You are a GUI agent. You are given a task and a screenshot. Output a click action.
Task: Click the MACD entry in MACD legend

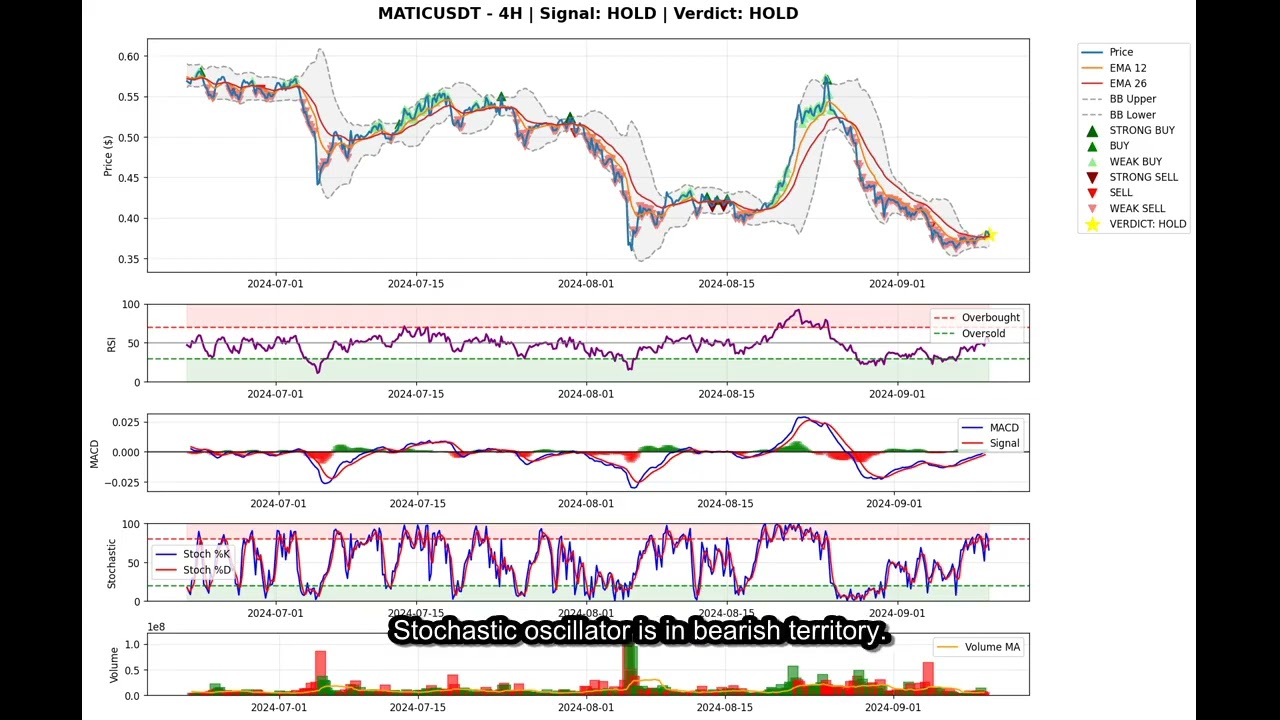[990, 428]
